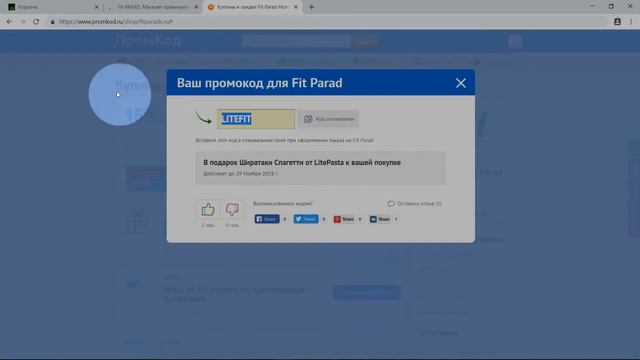Click the copy-code button beside LITEFIT
Image resolution: width=640 pixels, height=360 pixels.
[329, 119]
